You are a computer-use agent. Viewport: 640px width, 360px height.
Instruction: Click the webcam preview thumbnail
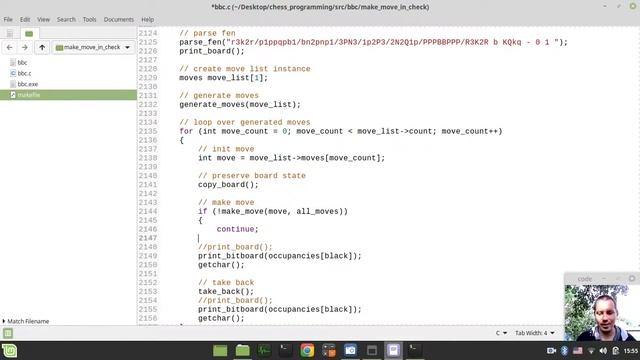602,312
